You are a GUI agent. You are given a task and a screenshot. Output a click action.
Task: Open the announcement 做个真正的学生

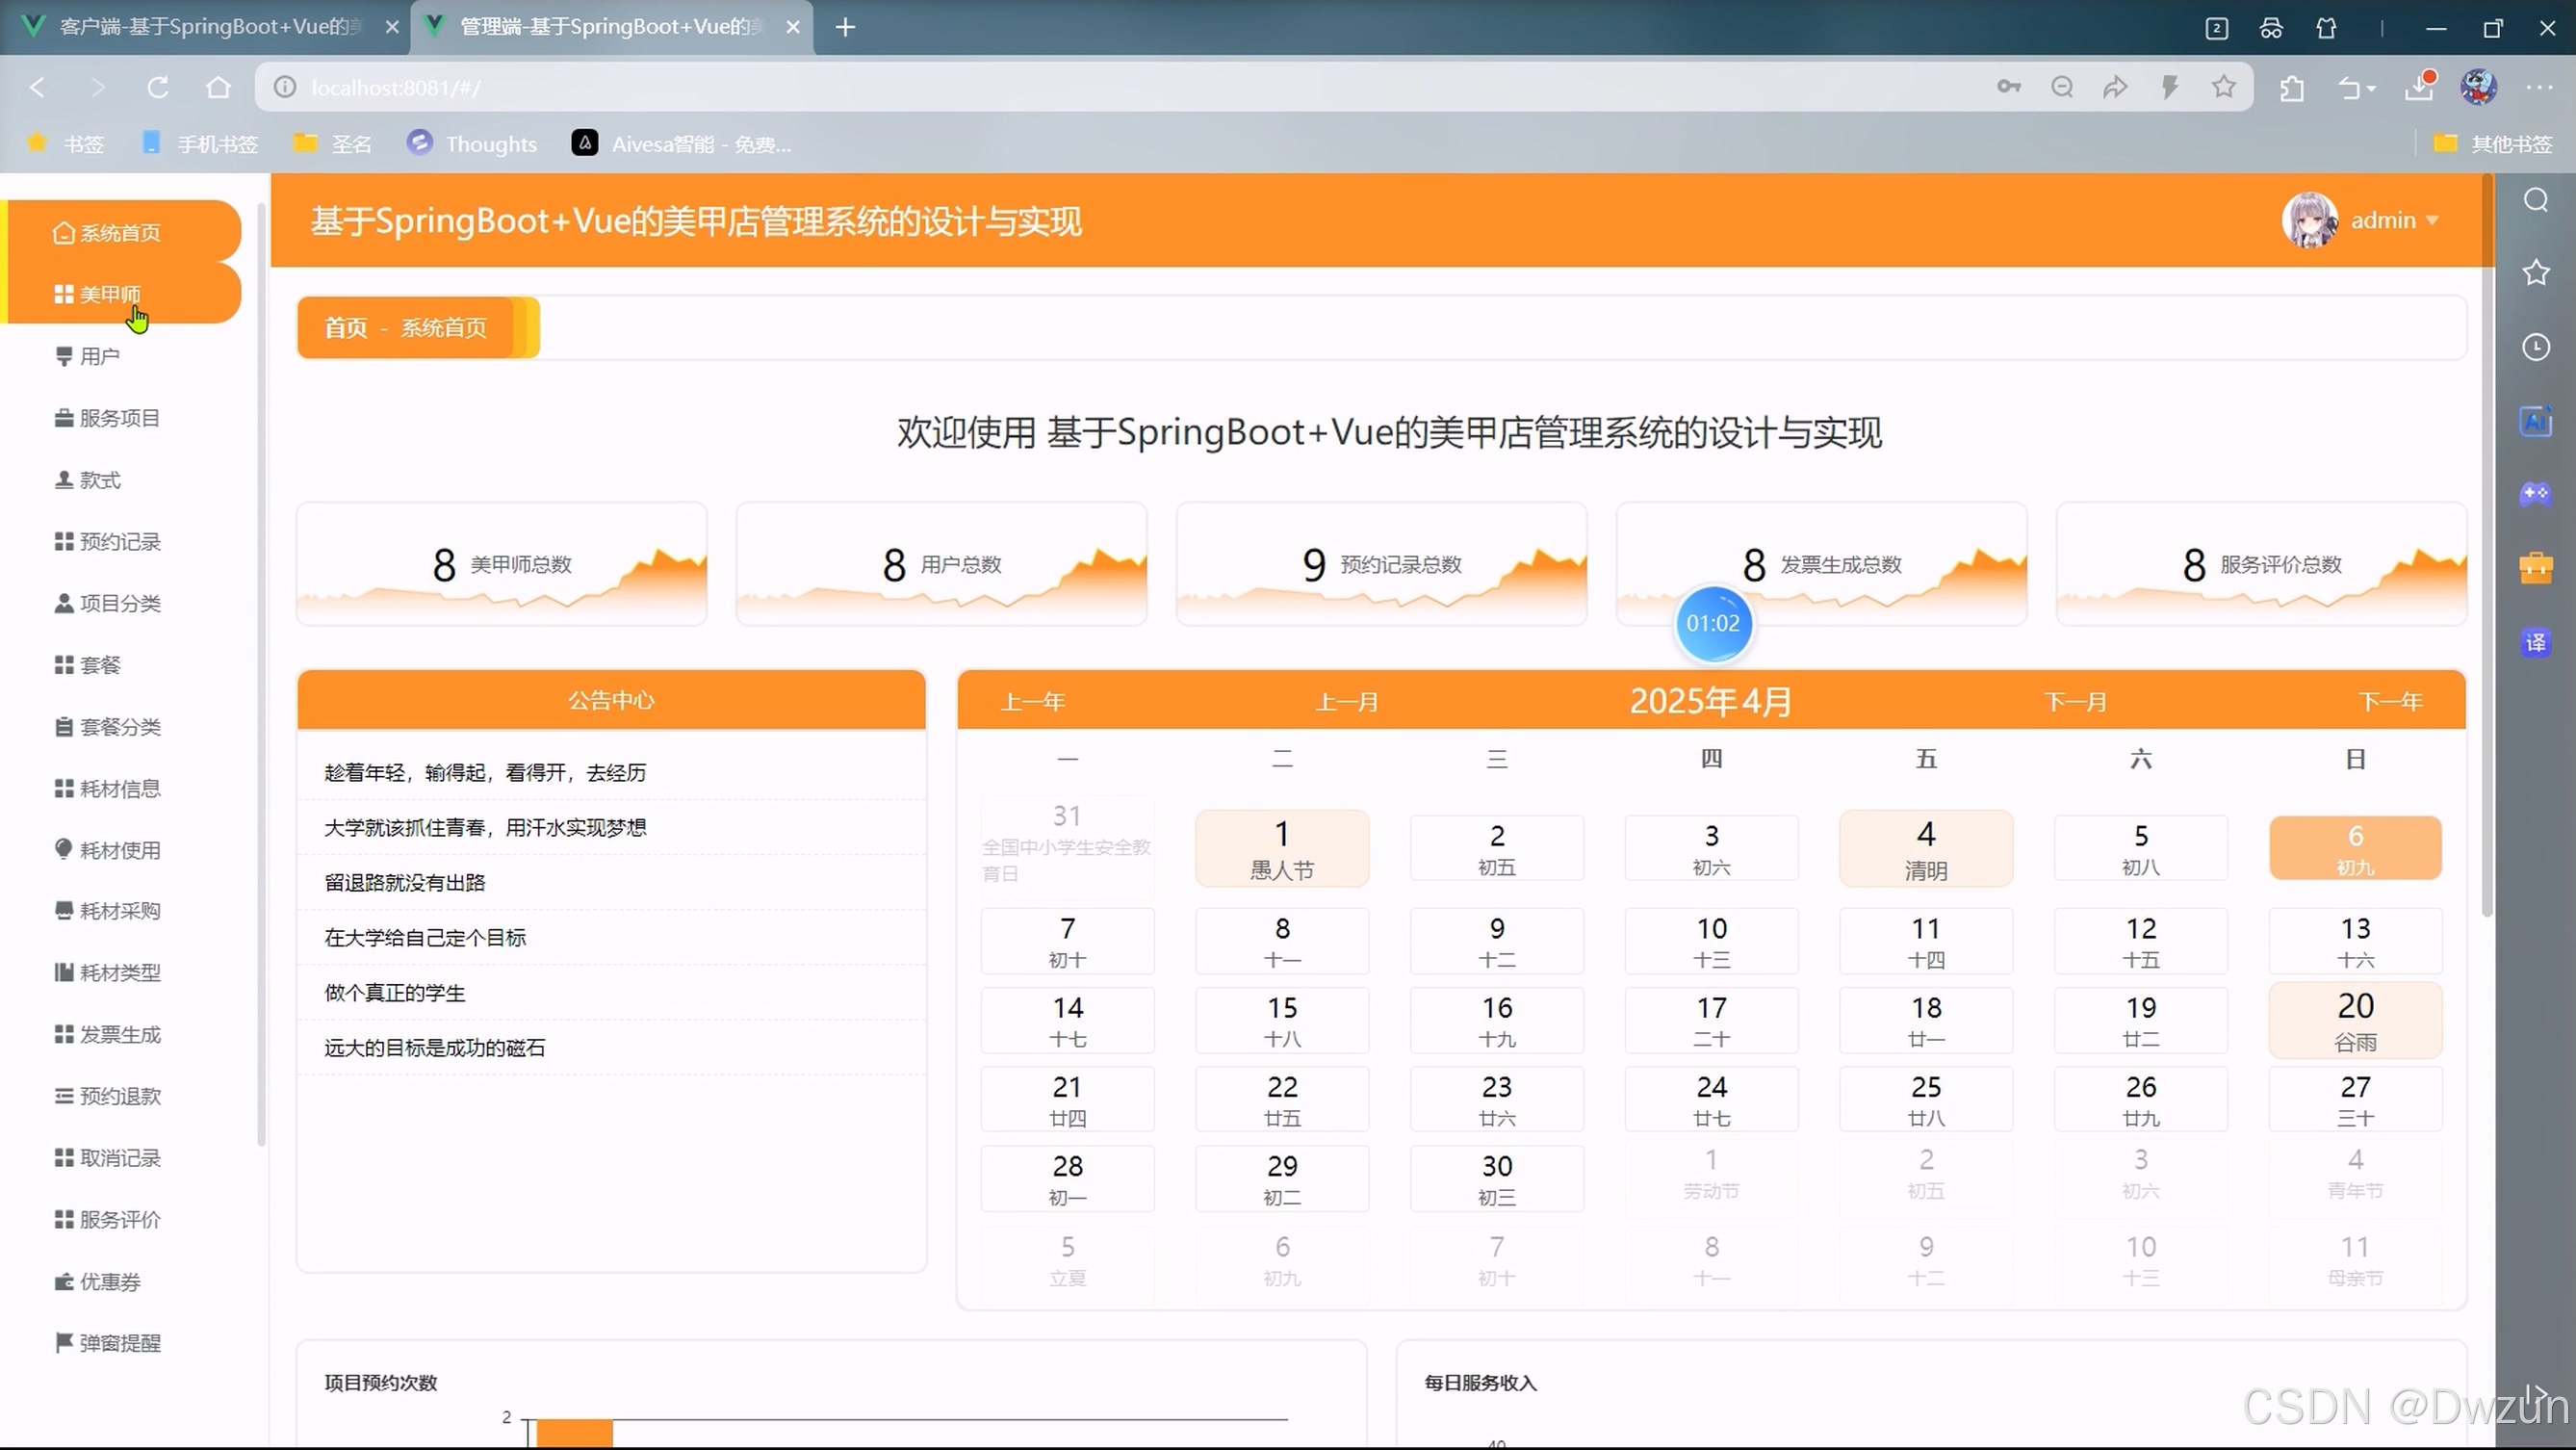(x=395, y=992)
